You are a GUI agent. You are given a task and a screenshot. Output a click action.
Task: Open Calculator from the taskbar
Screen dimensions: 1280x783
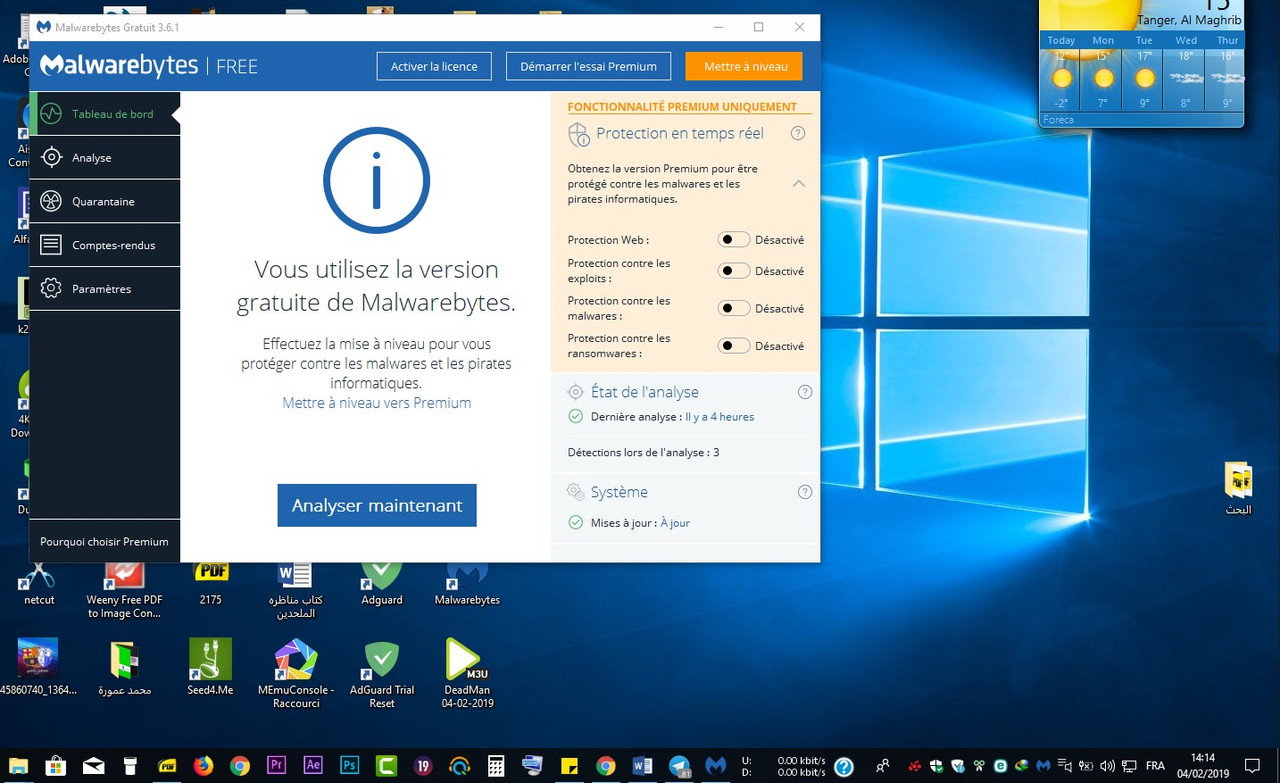tap(495, 766)
